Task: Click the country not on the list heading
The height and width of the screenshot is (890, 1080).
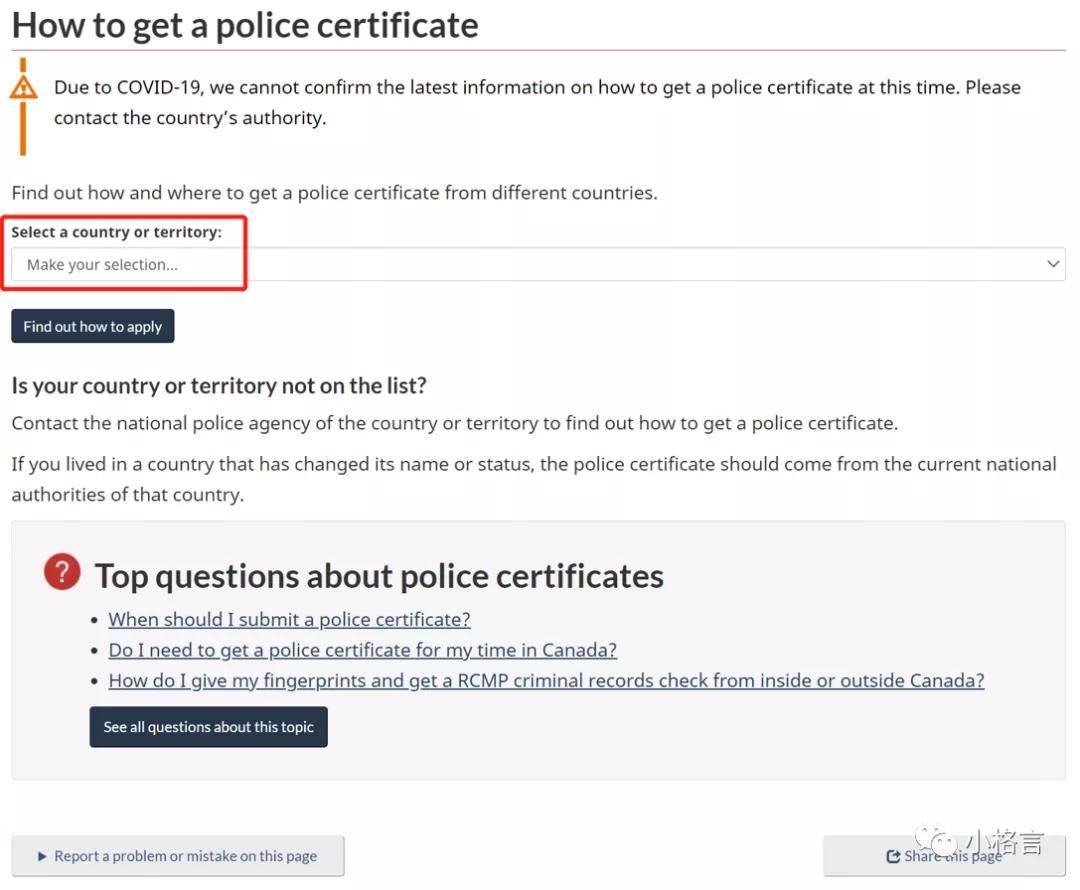Action: [x=219, y=386]
